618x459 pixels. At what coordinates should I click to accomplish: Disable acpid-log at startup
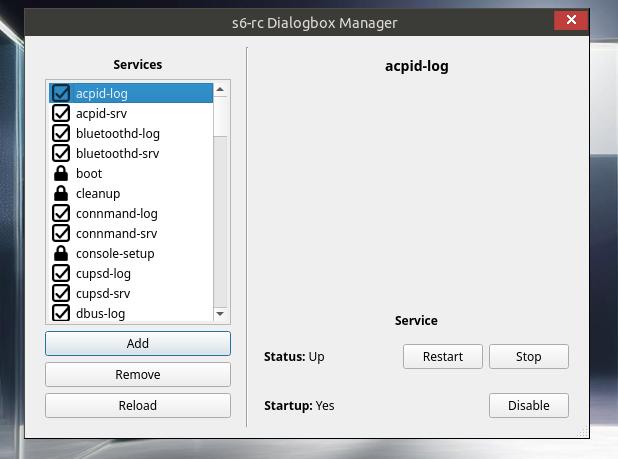point(529,405)
